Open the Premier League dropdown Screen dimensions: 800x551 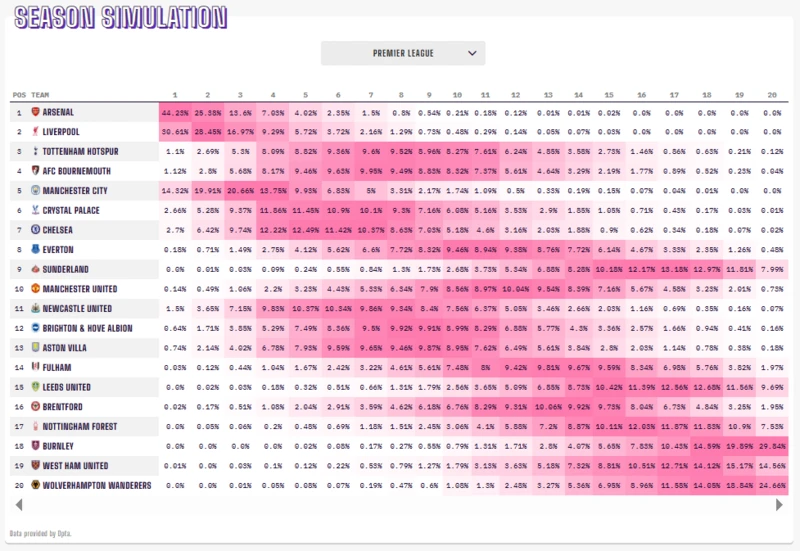pyautogui.click(x=402, y=53)
